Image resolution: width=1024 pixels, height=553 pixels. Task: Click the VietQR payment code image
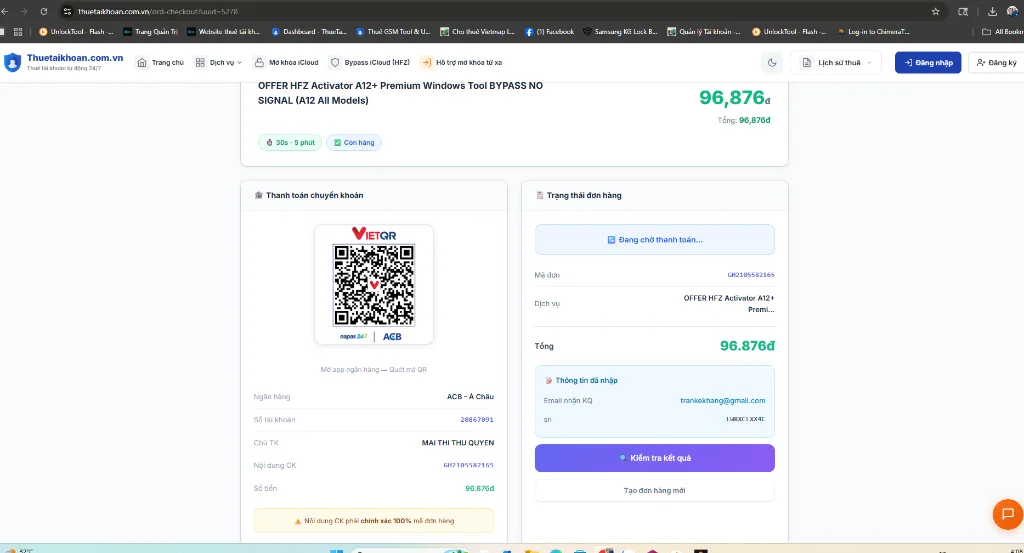click(374, 285)
